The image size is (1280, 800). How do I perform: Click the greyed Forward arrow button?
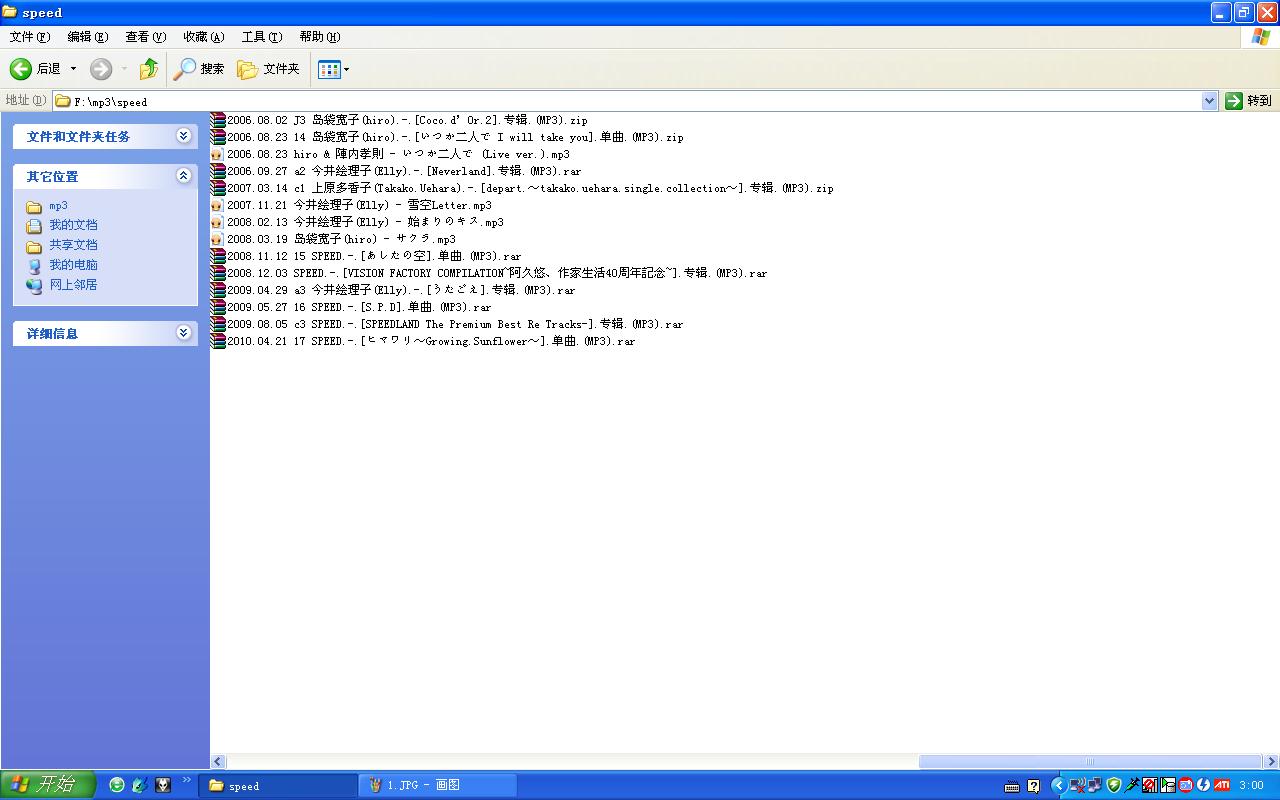click(x=101, y=69)
